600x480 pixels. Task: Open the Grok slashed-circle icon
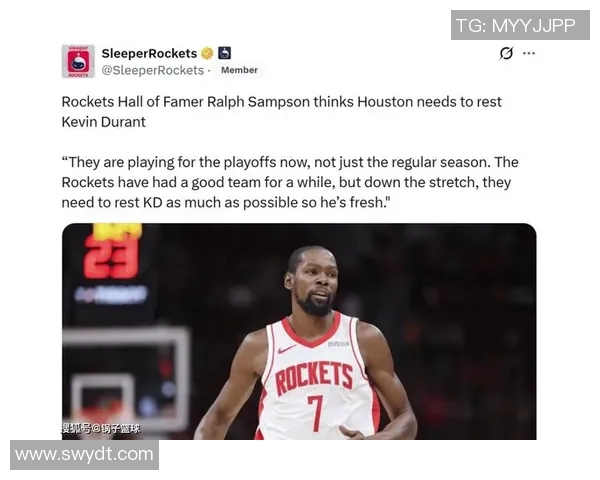[506, 53]
